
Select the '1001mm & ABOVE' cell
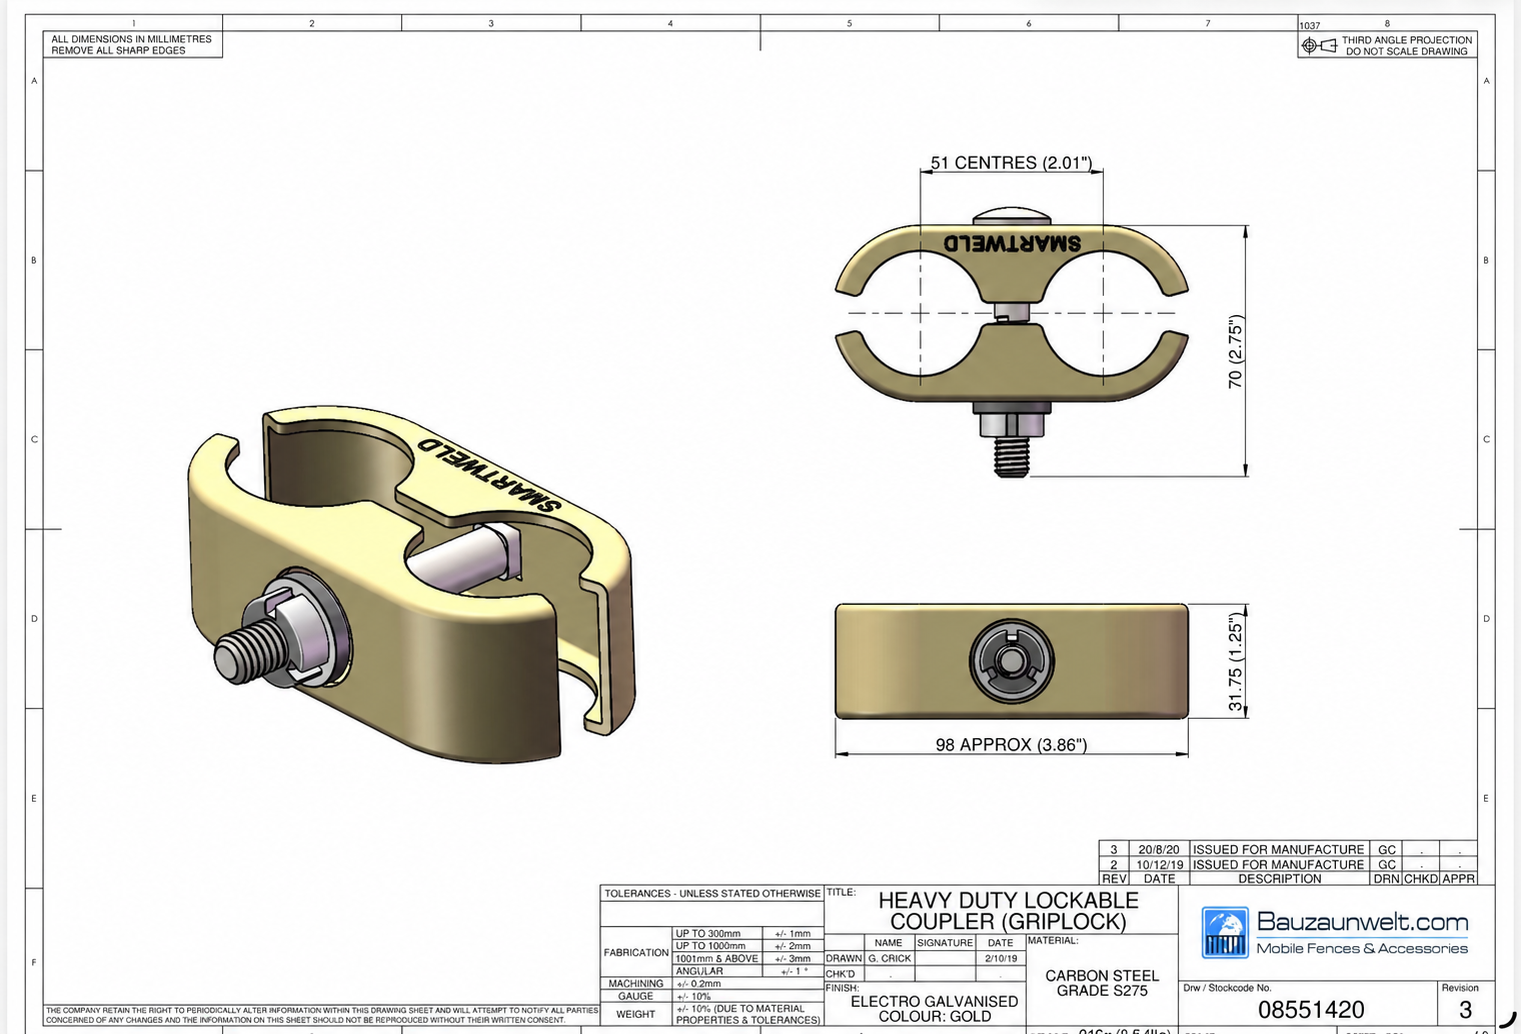click(716, 958)
